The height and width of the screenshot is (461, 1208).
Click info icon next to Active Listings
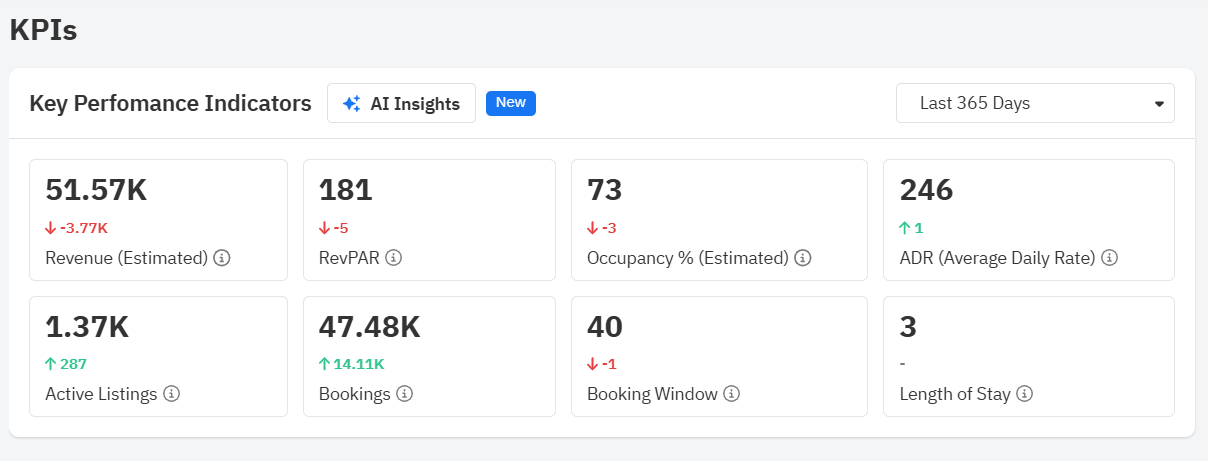[x=172, y=394]
